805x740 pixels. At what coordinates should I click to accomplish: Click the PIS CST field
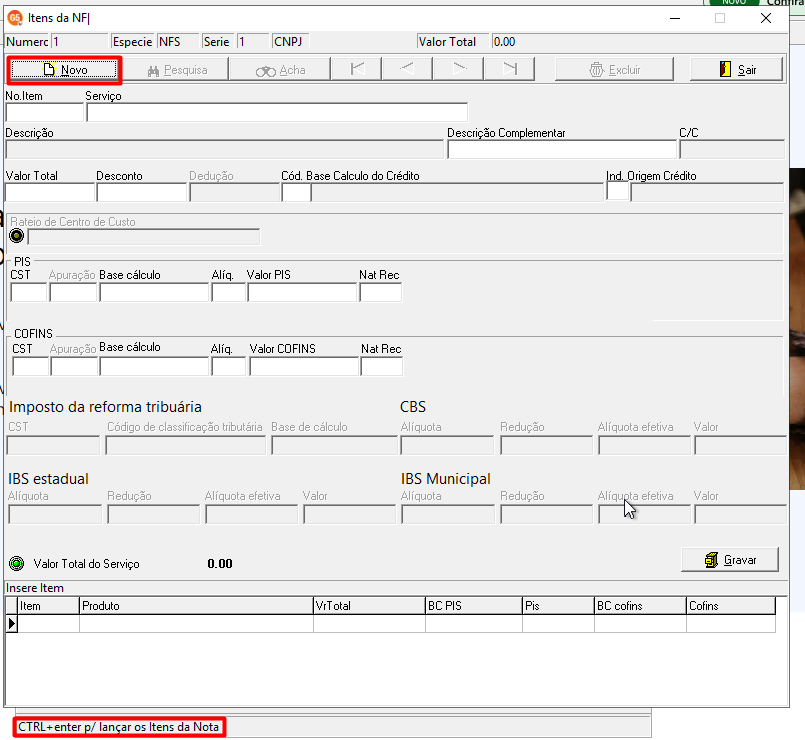(x=29, y=293)
